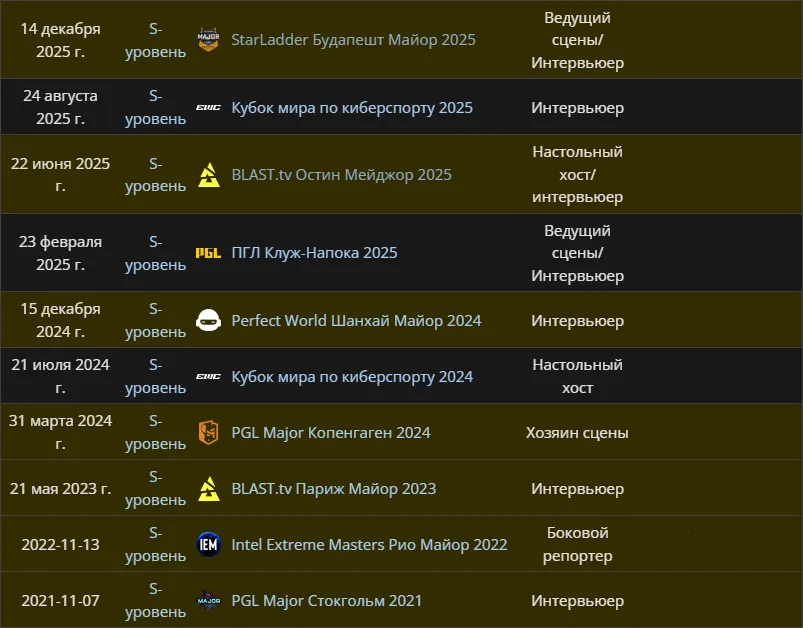Image resolution: width=803 pixels, height=628 pixels.
Task: Open StarLadder Будапешт Майор 2025 link
Action: click(353, 40)
